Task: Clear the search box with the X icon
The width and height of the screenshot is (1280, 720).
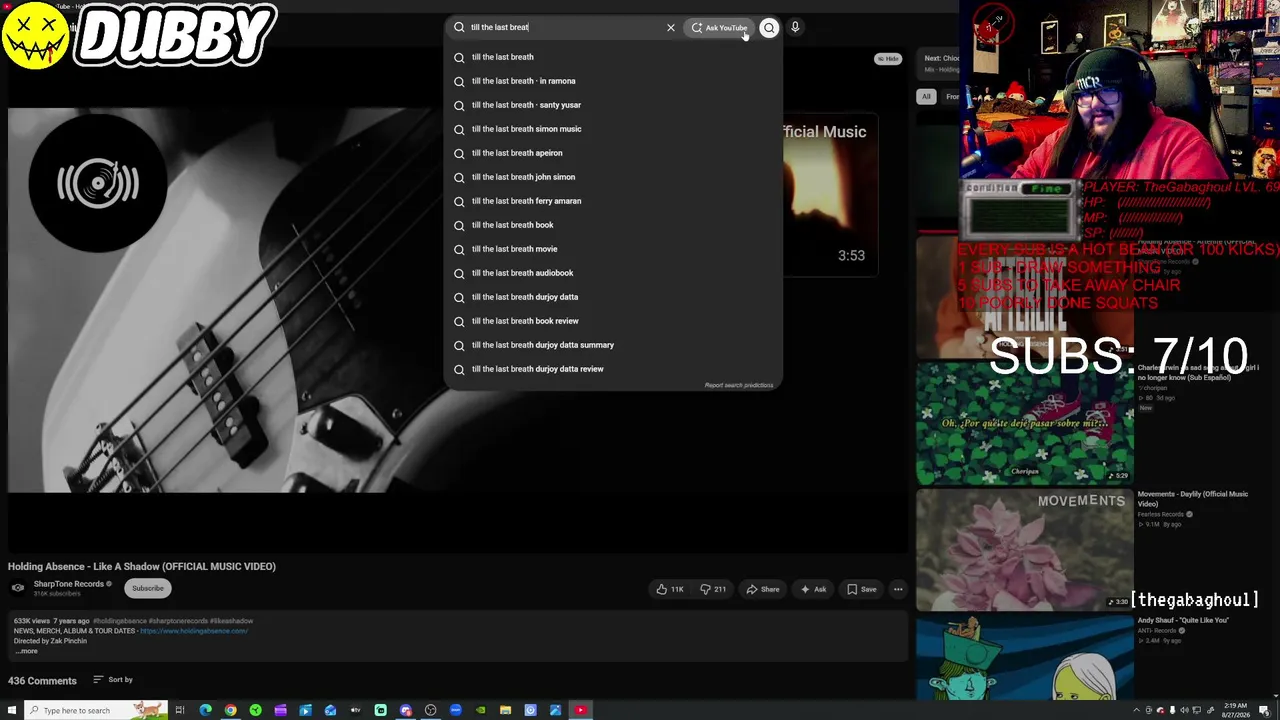Action: (671, 28)
